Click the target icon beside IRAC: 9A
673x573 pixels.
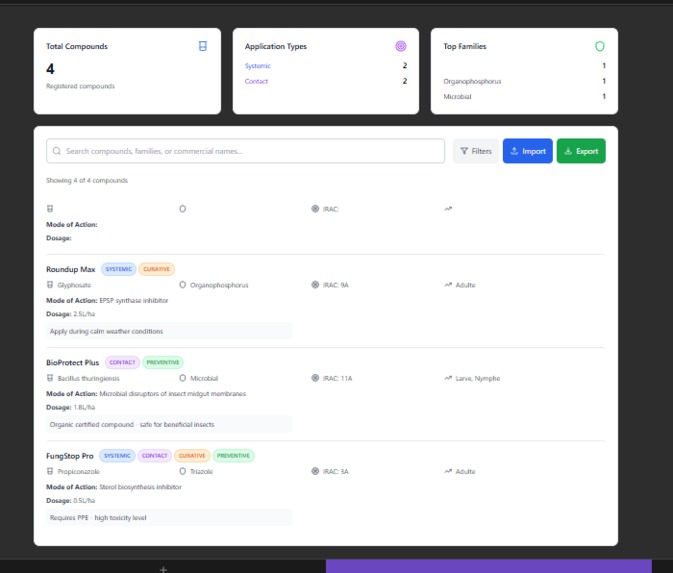coord(315,285)
